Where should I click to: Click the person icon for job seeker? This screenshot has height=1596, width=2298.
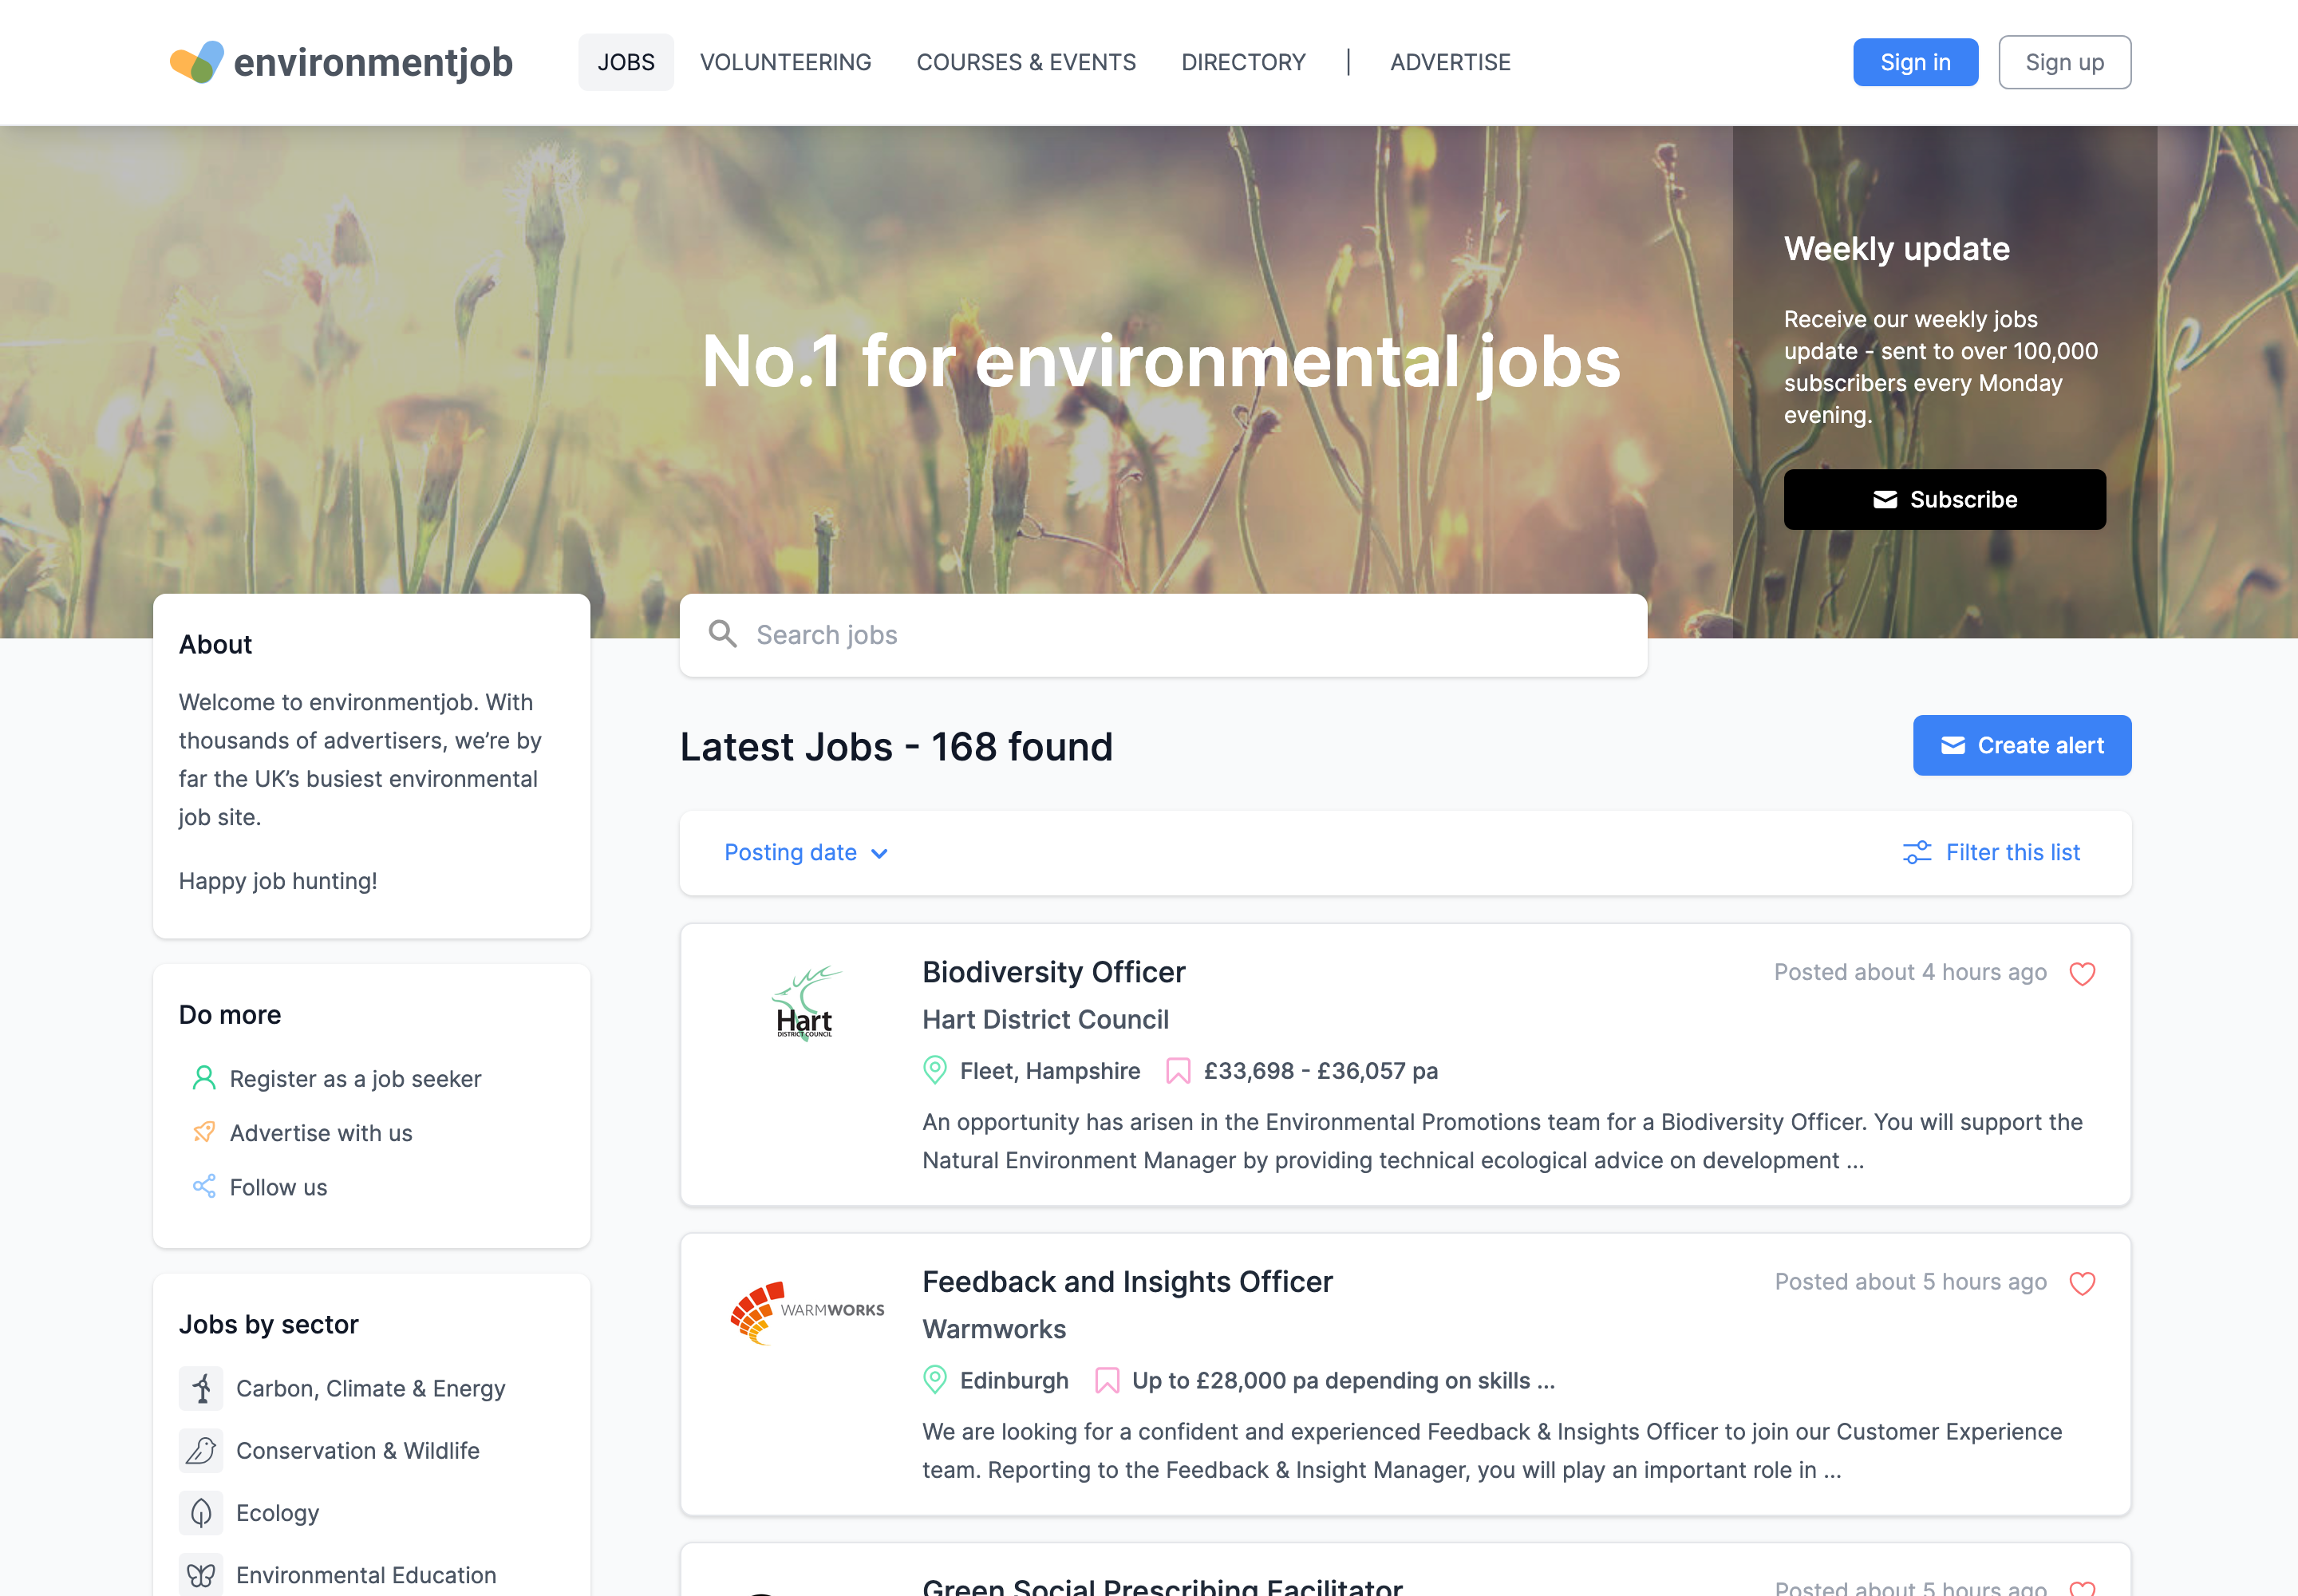(x=203, y=1078)
